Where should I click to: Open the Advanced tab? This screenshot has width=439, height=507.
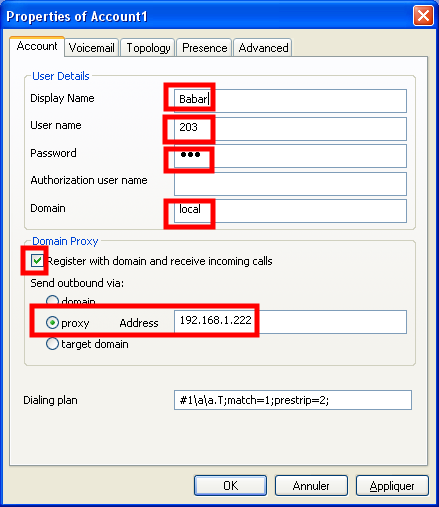(263, 48)
